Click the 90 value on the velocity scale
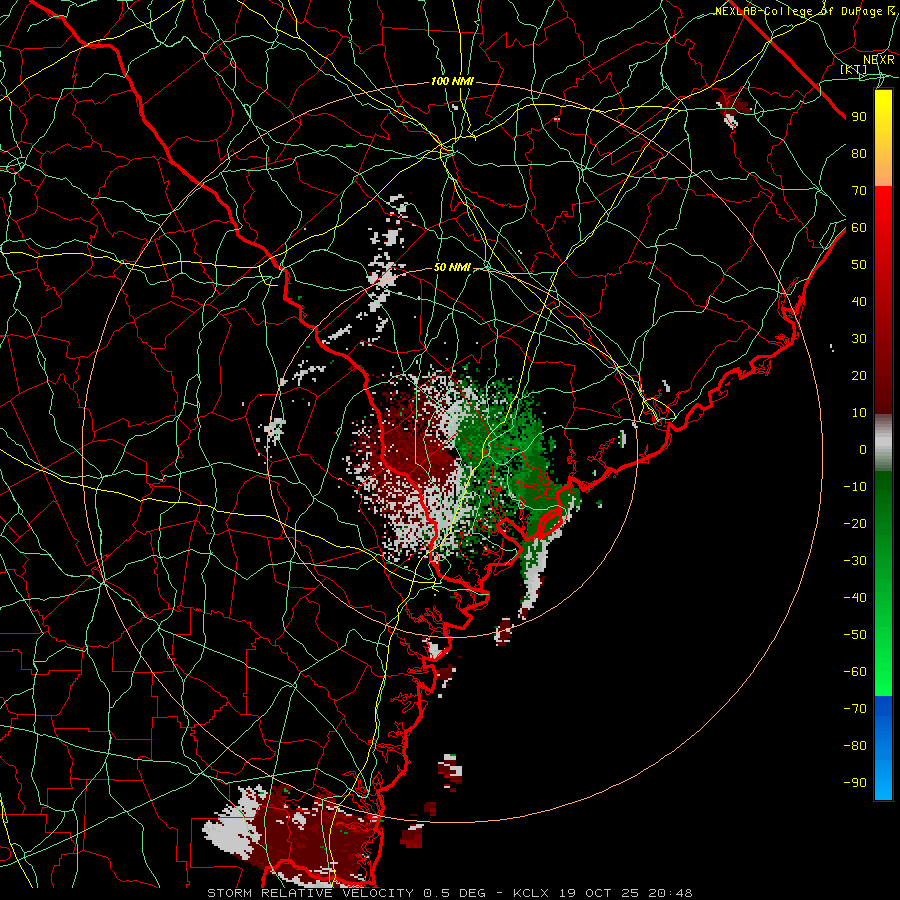 (x=859, y=117)
